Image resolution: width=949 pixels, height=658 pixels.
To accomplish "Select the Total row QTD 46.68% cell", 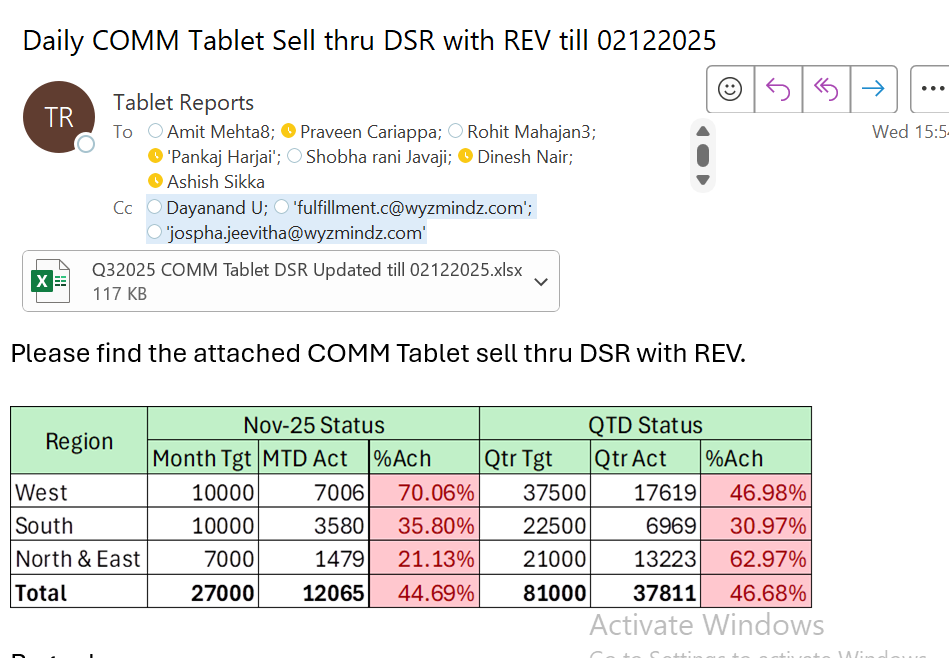I will click(755, 592).
